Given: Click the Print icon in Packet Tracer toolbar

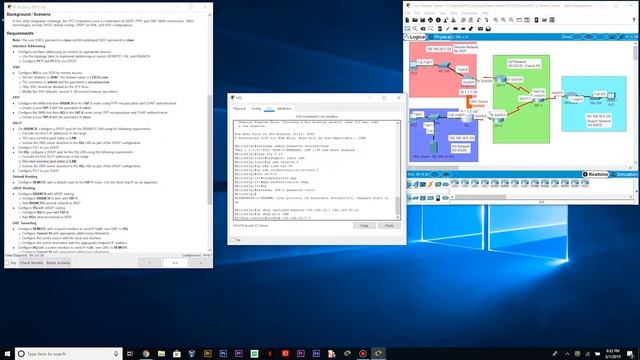Looking at the screenshot, I should pyautogui.click(x=430, y=20).
